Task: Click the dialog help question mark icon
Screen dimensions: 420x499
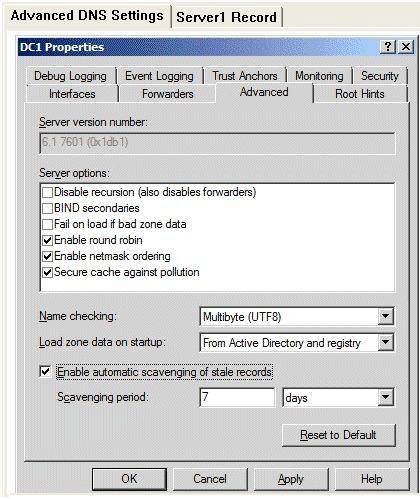Action: tap(388, 47)
